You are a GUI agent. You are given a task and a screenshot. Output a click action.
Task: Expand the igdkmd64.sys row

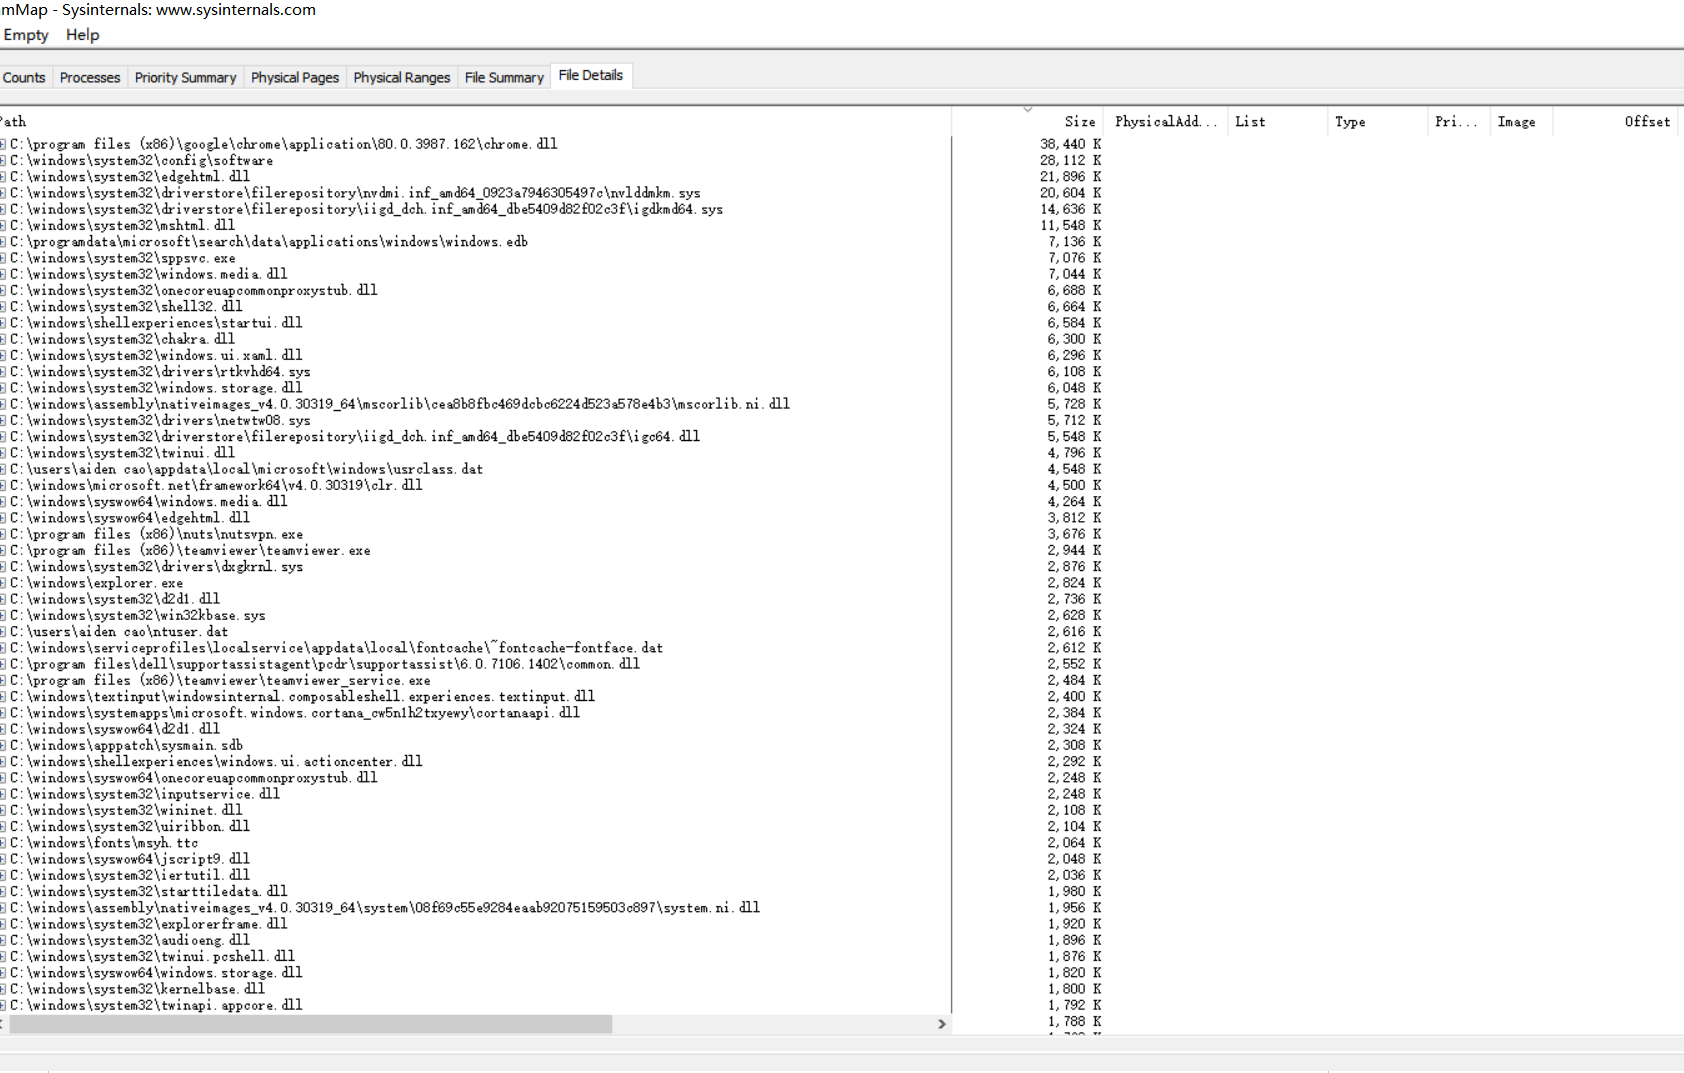click(x=3, y=209)
